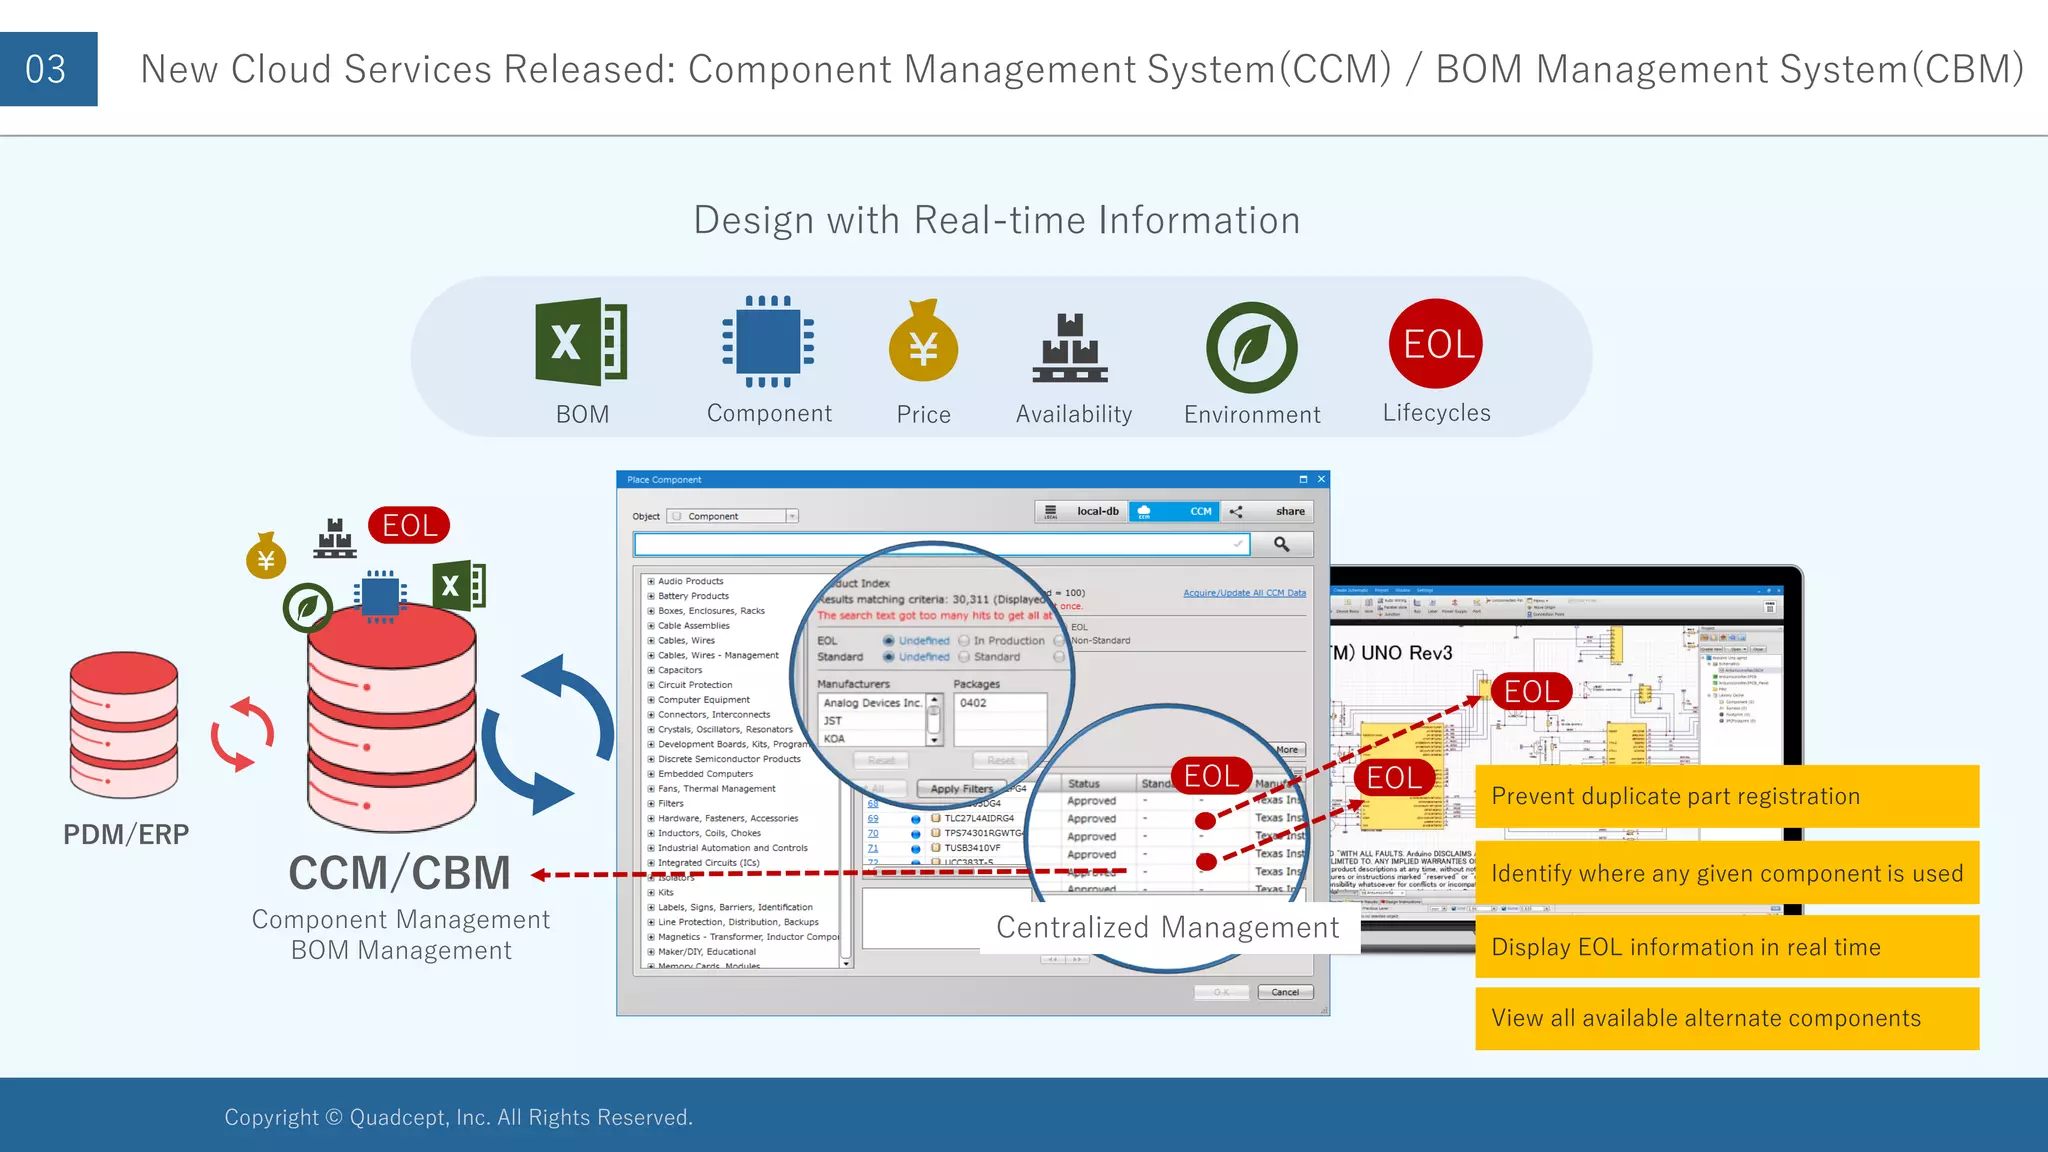Click the magnifying glass search button
This screenshot has height=1152, width=2048.
point(1281,544)
